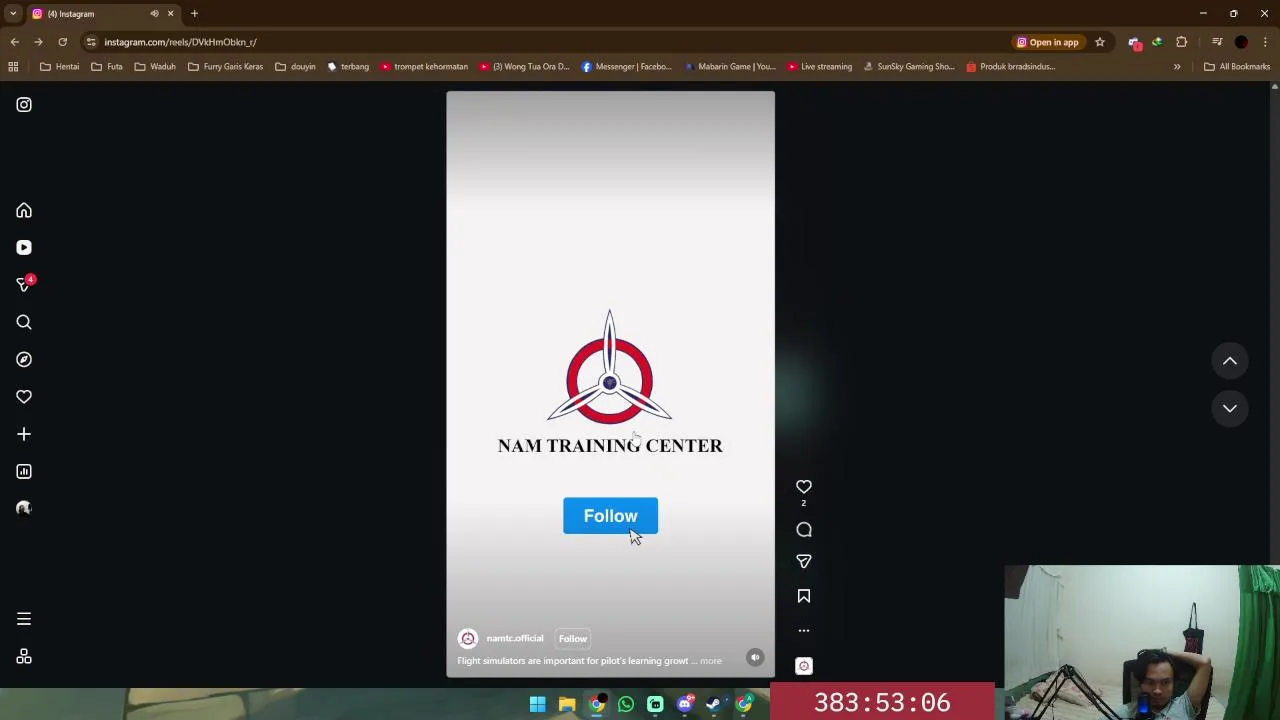
Task: Open the 'douyin' bookmark folder
Action: (x=295, y=67)
